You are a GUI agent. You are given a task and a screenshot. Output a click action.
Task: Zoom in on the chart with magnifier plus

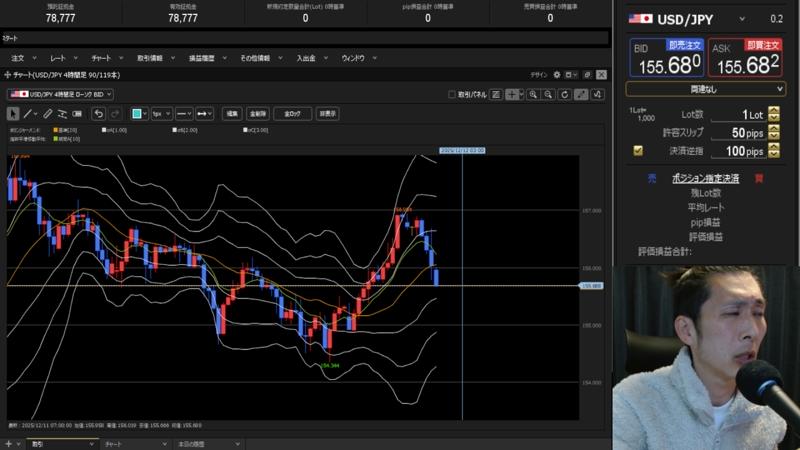tap(534, 94)
